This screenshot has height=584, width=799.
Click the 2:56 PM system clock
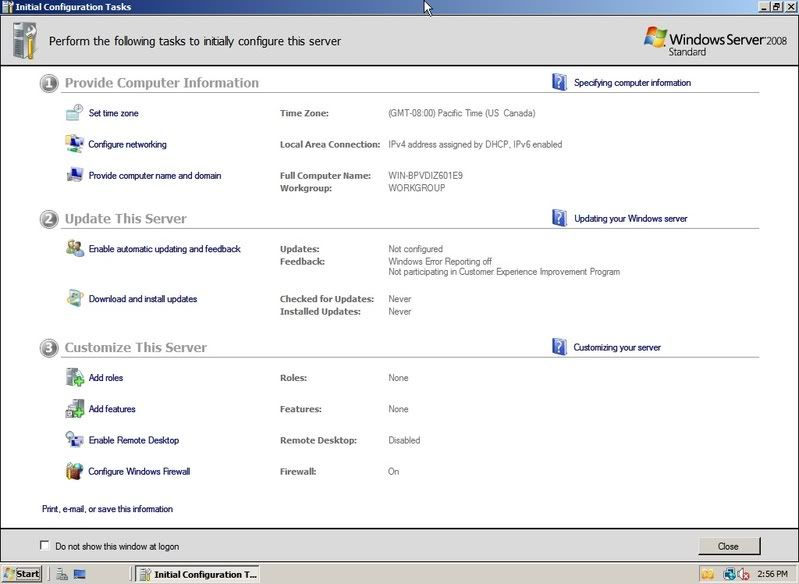coord(773,574)
